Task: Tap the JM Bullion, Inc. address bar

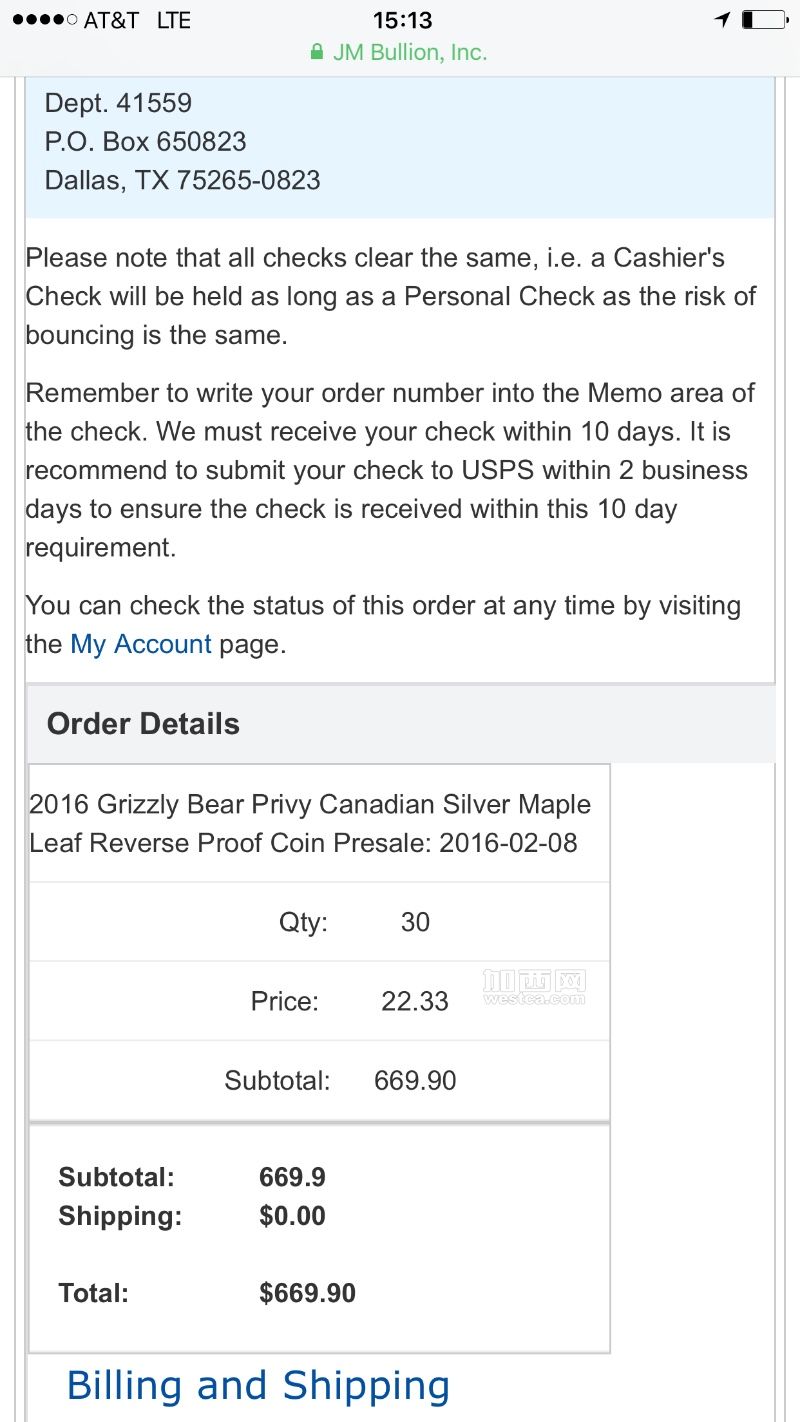Action: (399, 52)
